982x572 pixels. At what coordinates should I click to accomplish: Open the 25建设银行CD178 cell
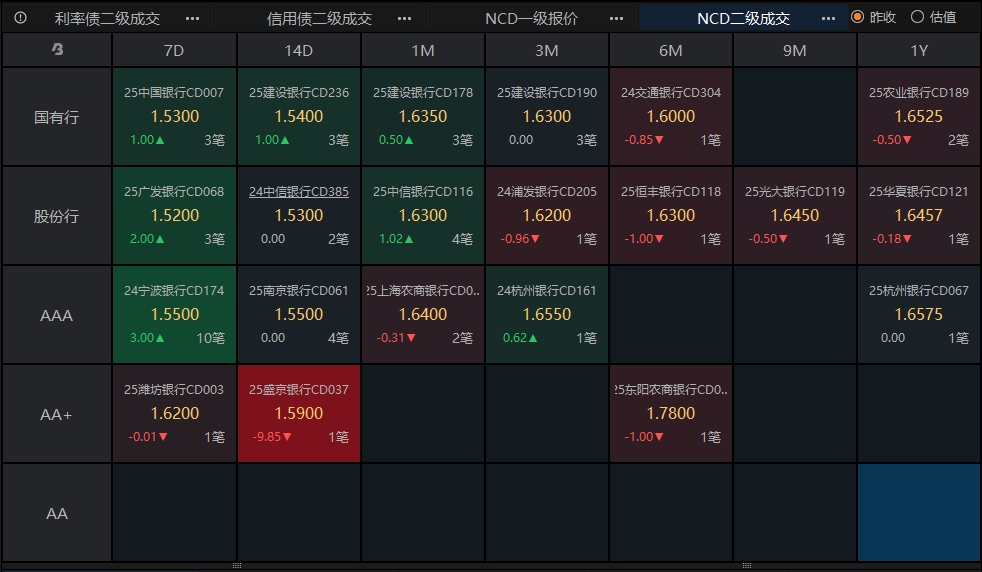tap(423, 117)
